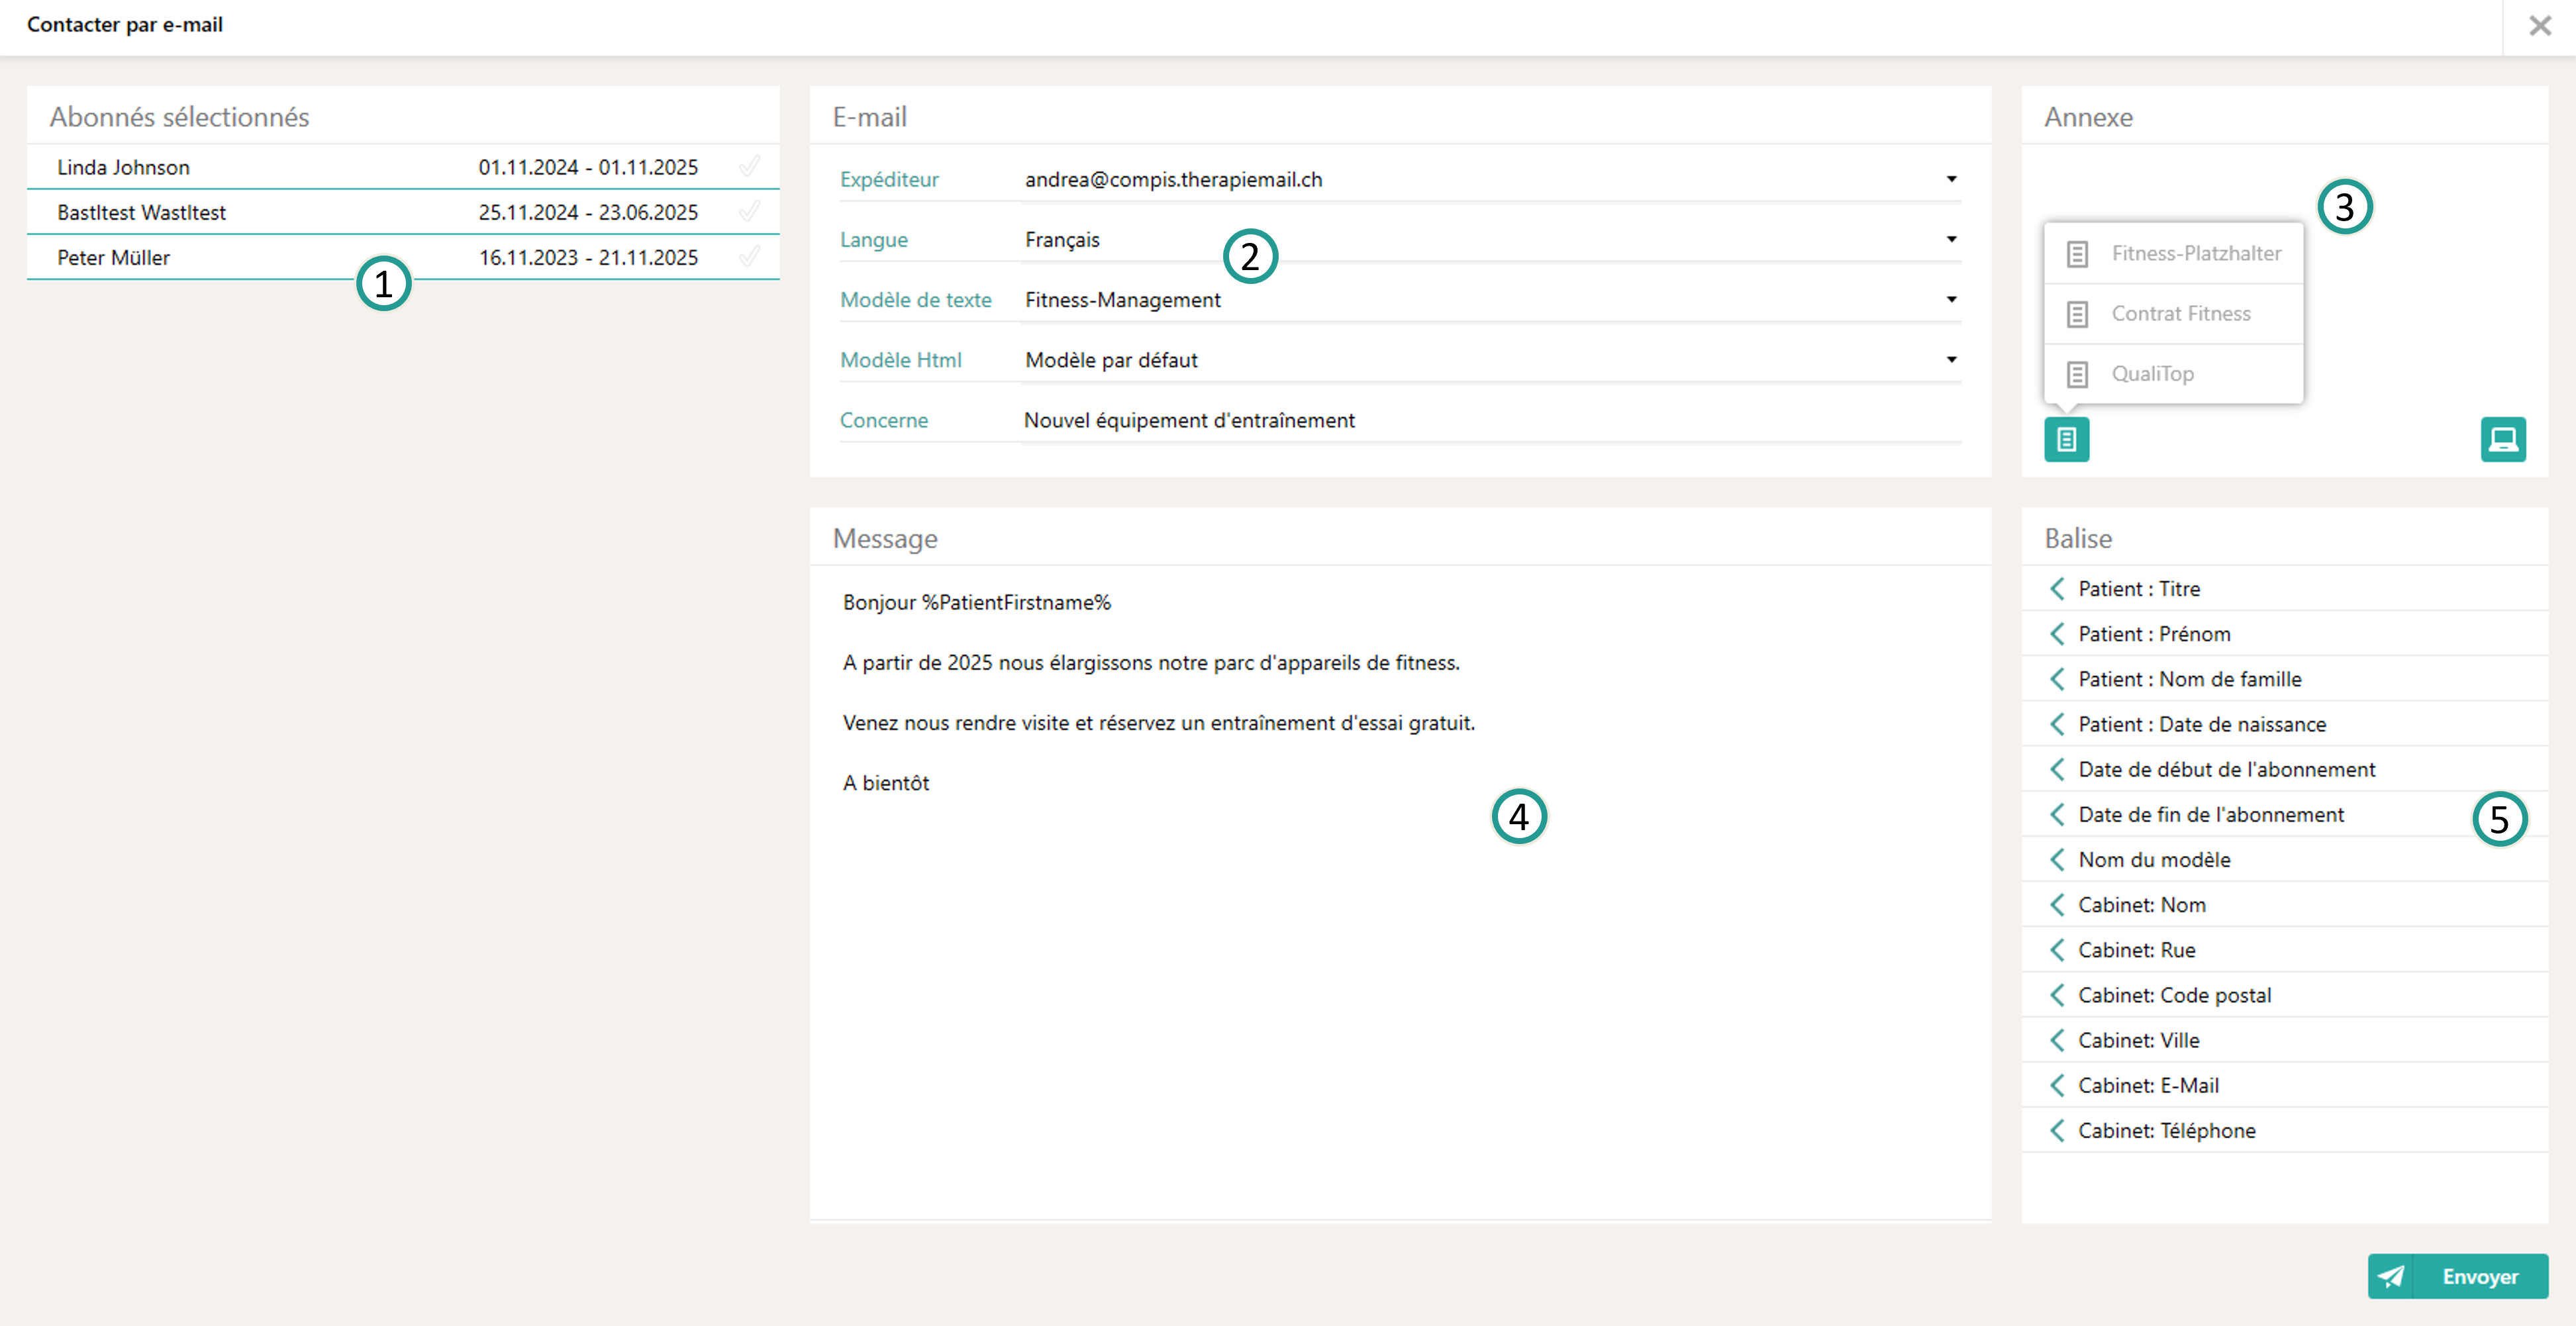Open the document attachment picker in Annexe
Image resolution: width=2576 pixels, height=1326 pixels.
click(x=2067, y=439)
